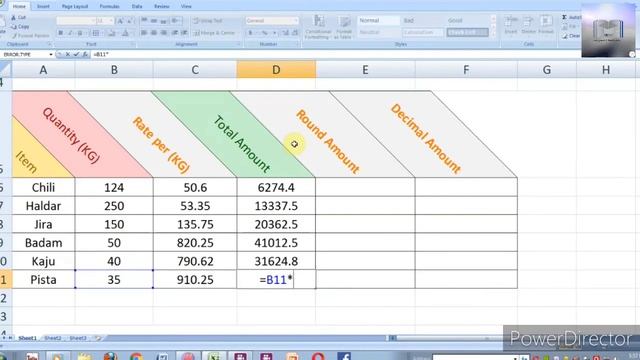
Task: Switch to the Insert ribbon tab
Action: click(43, 7)
